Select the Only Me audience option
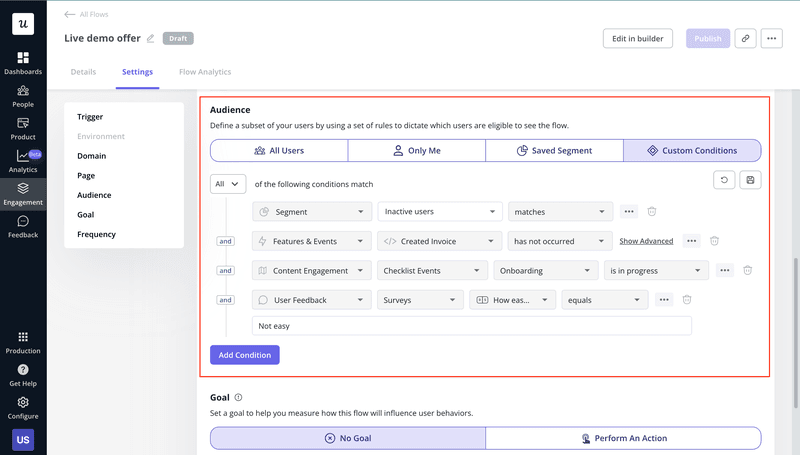 pos(416,151)
